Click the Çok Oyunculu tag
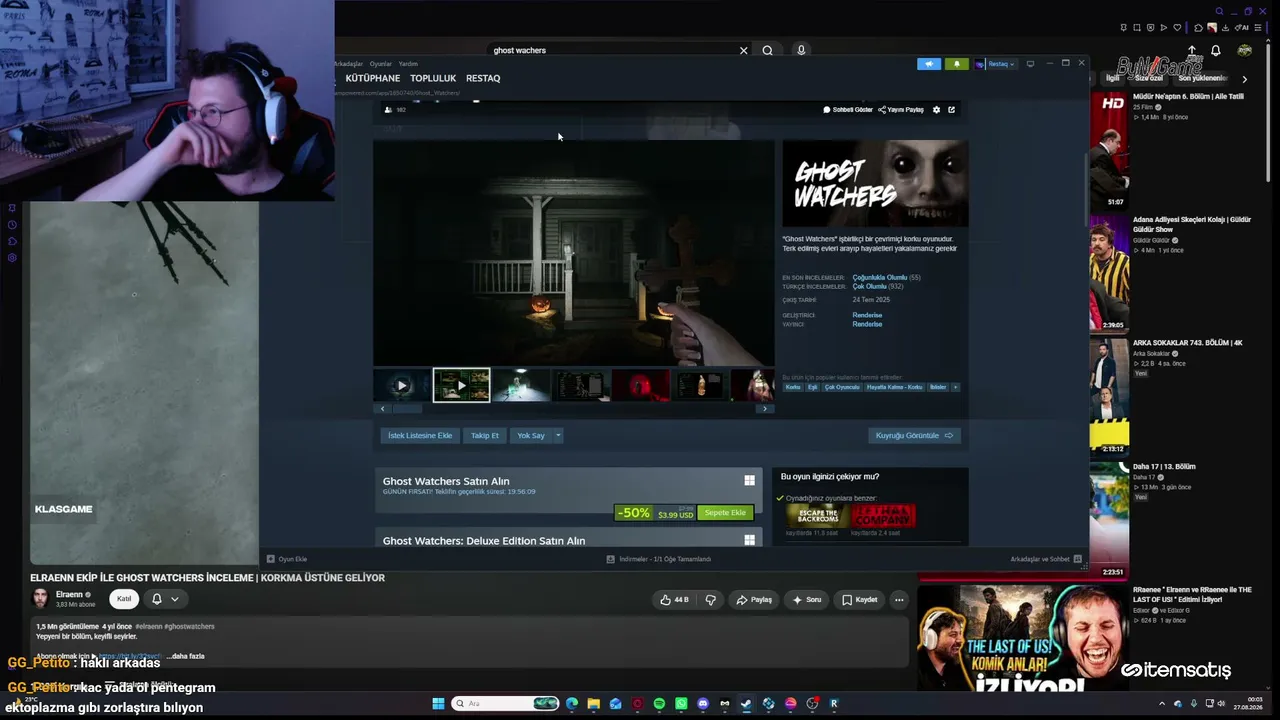Image resolution: width=1280 pixels, height=720 pixels. pos(842,387)
